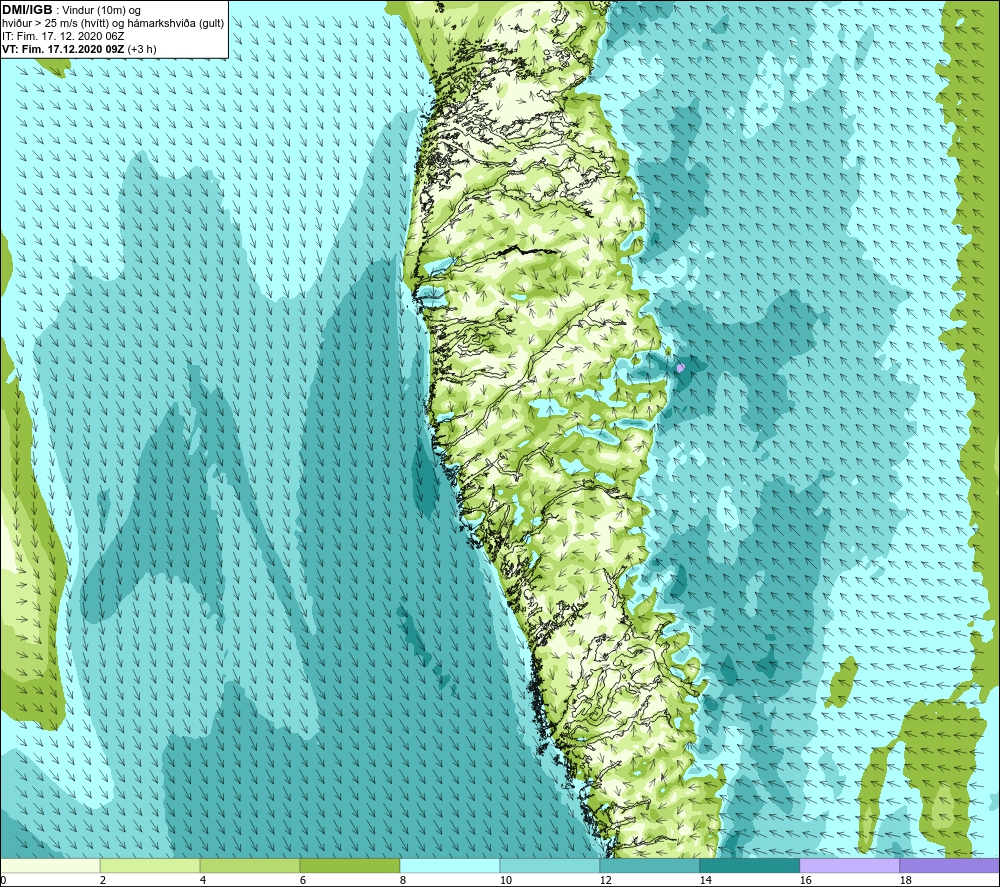Choose the 14–16 m/s dark teal swatch
The height and width of the screenshot is (887, 1000).
(749, 865)
